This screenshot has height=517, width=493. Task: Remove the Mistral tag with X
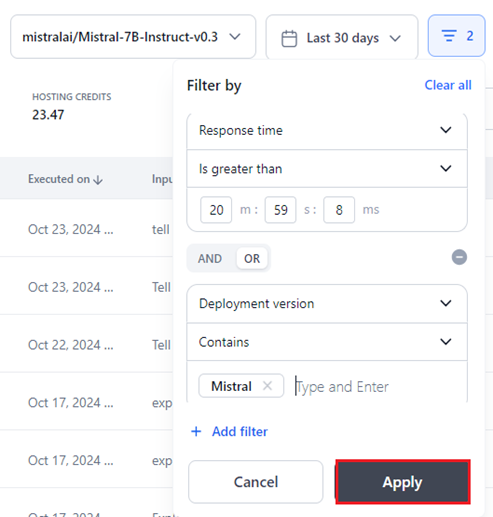pyautogui.click(x=267, y=386)
